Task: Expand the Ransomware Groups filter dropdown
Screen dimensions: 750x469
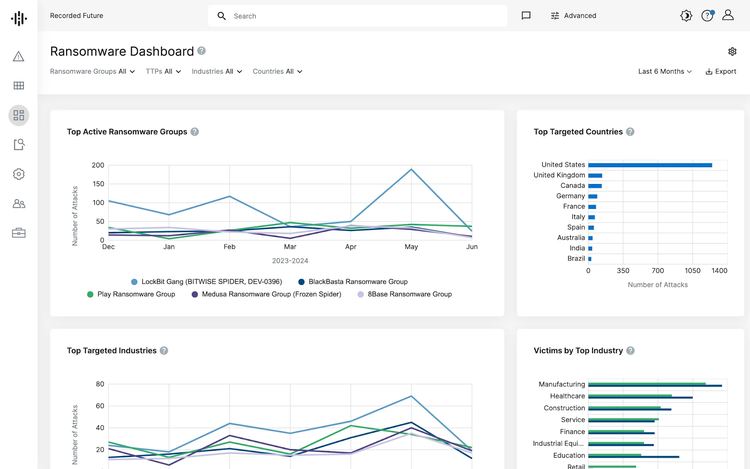Action: 93,71
